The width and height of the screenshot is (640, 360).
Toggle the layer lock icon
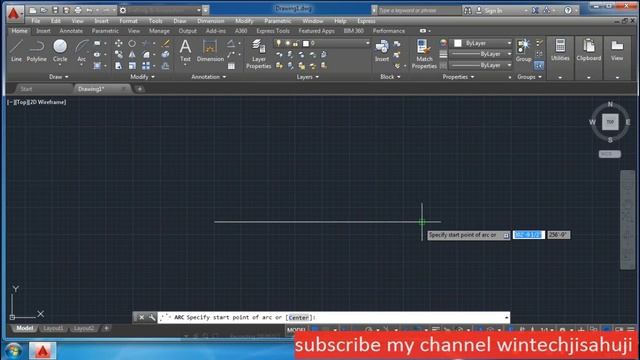click(x=296, y=43)
